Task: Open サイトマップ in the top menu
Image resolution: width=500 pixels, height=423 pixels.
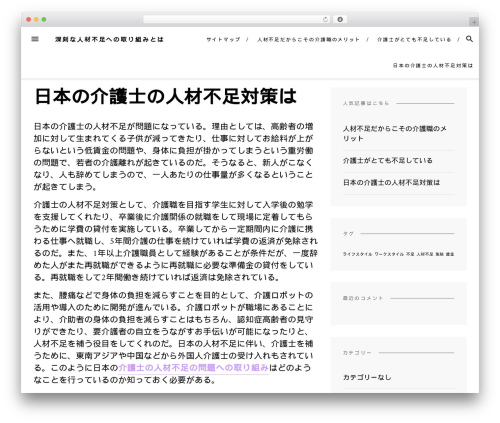Action: pos(223,39)
